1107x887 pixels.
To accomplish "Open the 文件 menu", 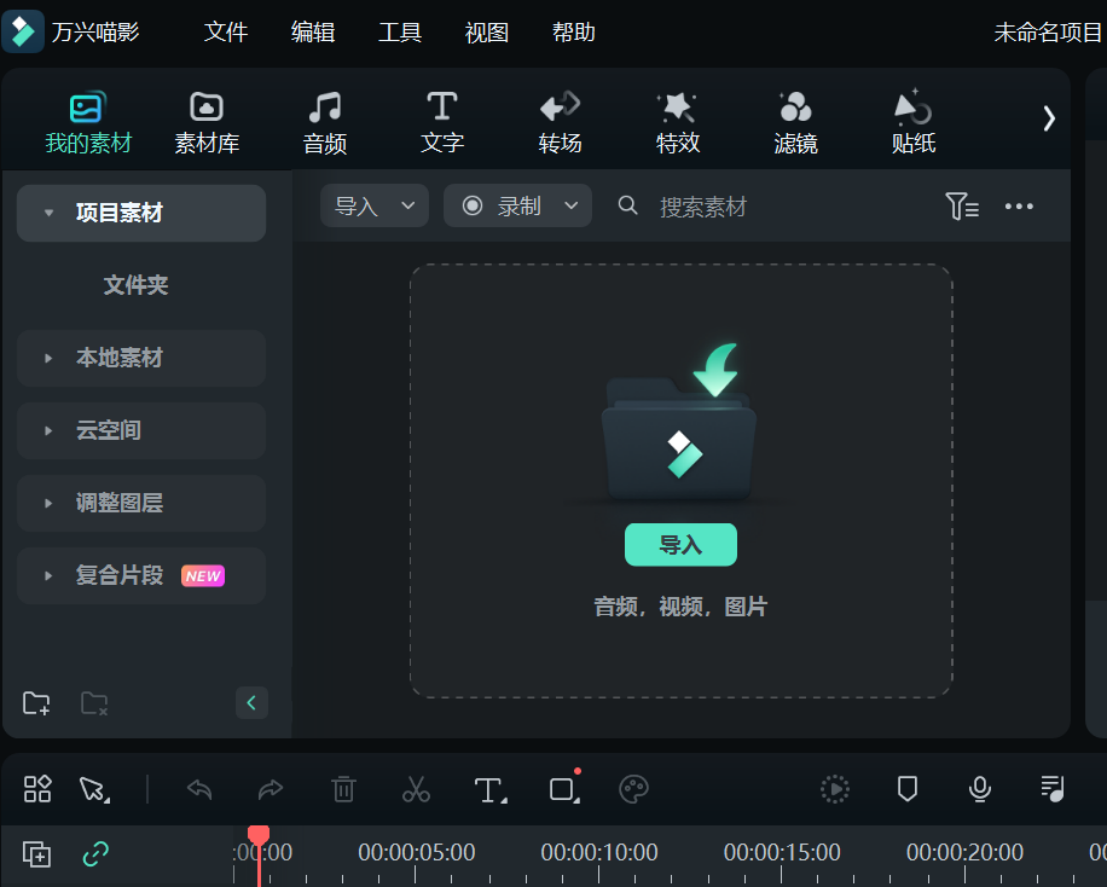I will pyautogui.click(x=225, y=32).
